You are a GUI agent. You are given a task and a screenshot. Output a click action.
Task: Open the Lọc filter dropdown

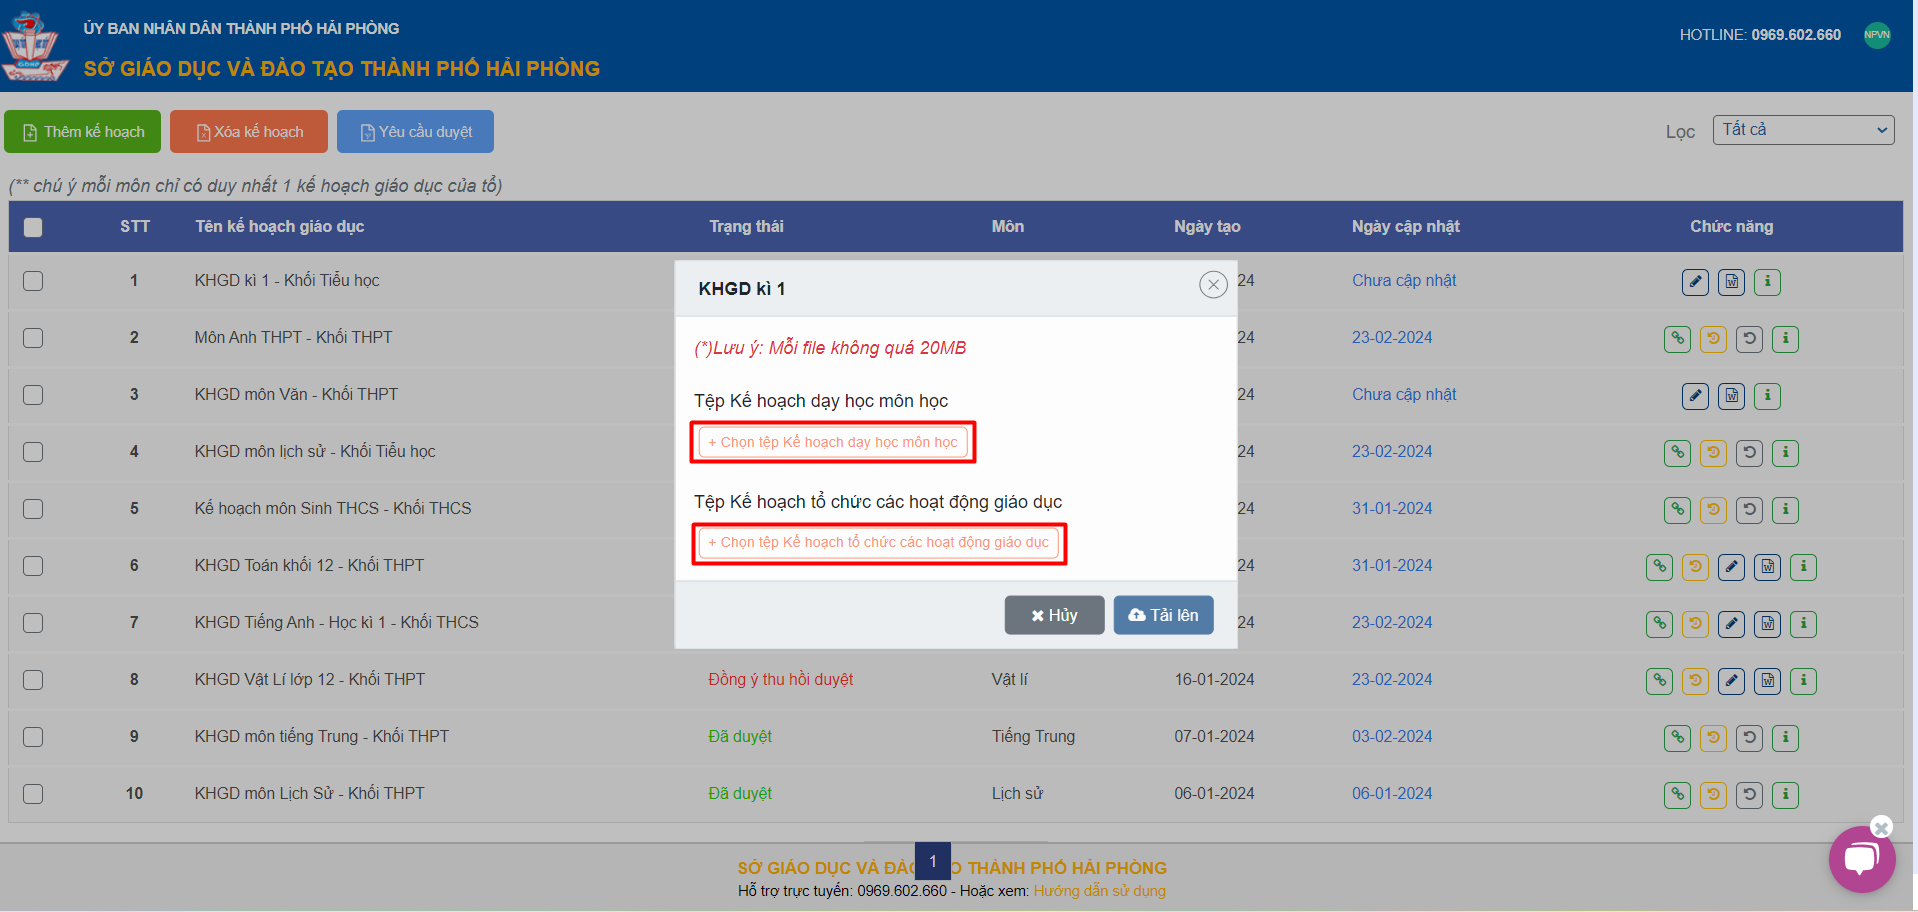tap(1803, 130)
